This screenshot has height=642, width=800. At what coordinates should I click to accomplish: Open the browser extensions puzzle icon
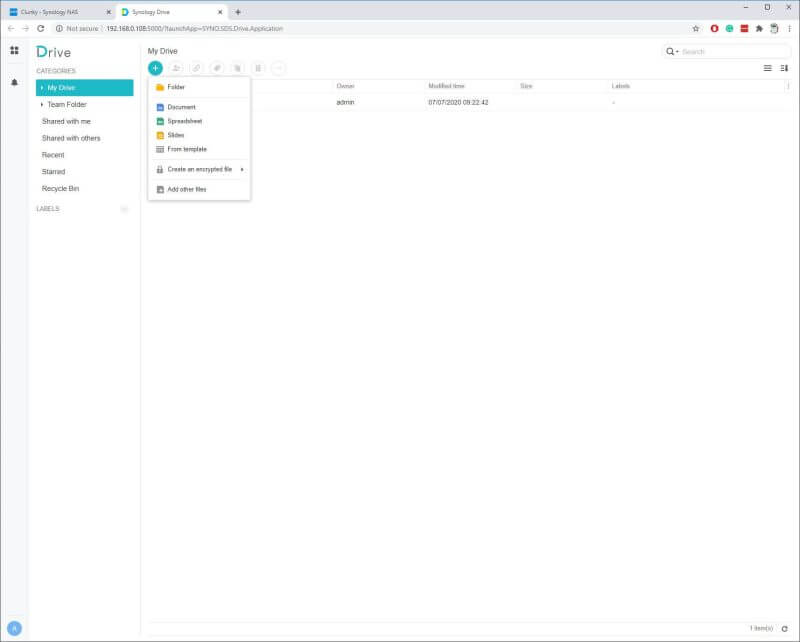click(x=759, y=29)
